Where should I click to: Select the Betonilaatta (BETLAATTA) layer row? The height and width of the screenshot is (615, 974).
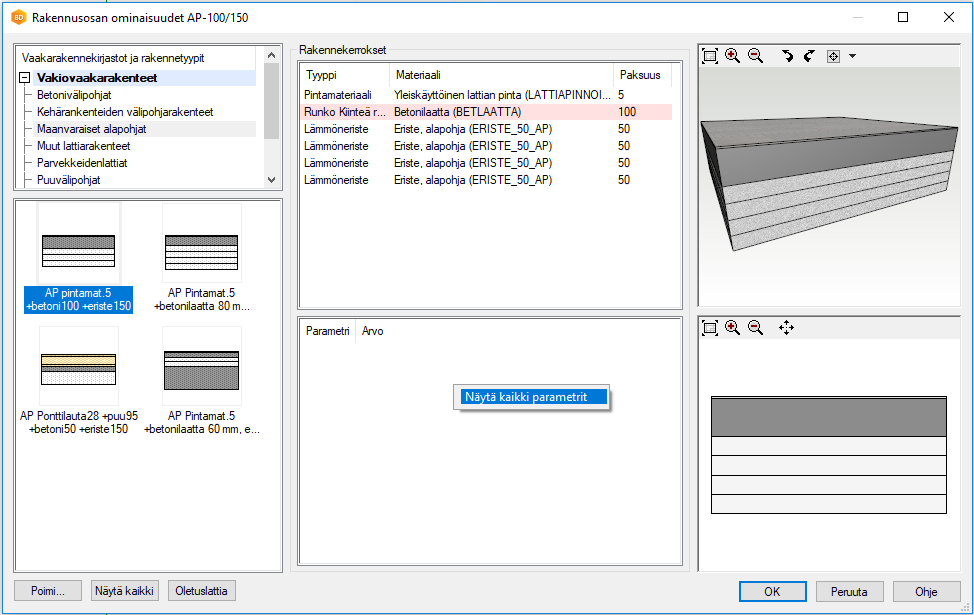tap(457, 112)
